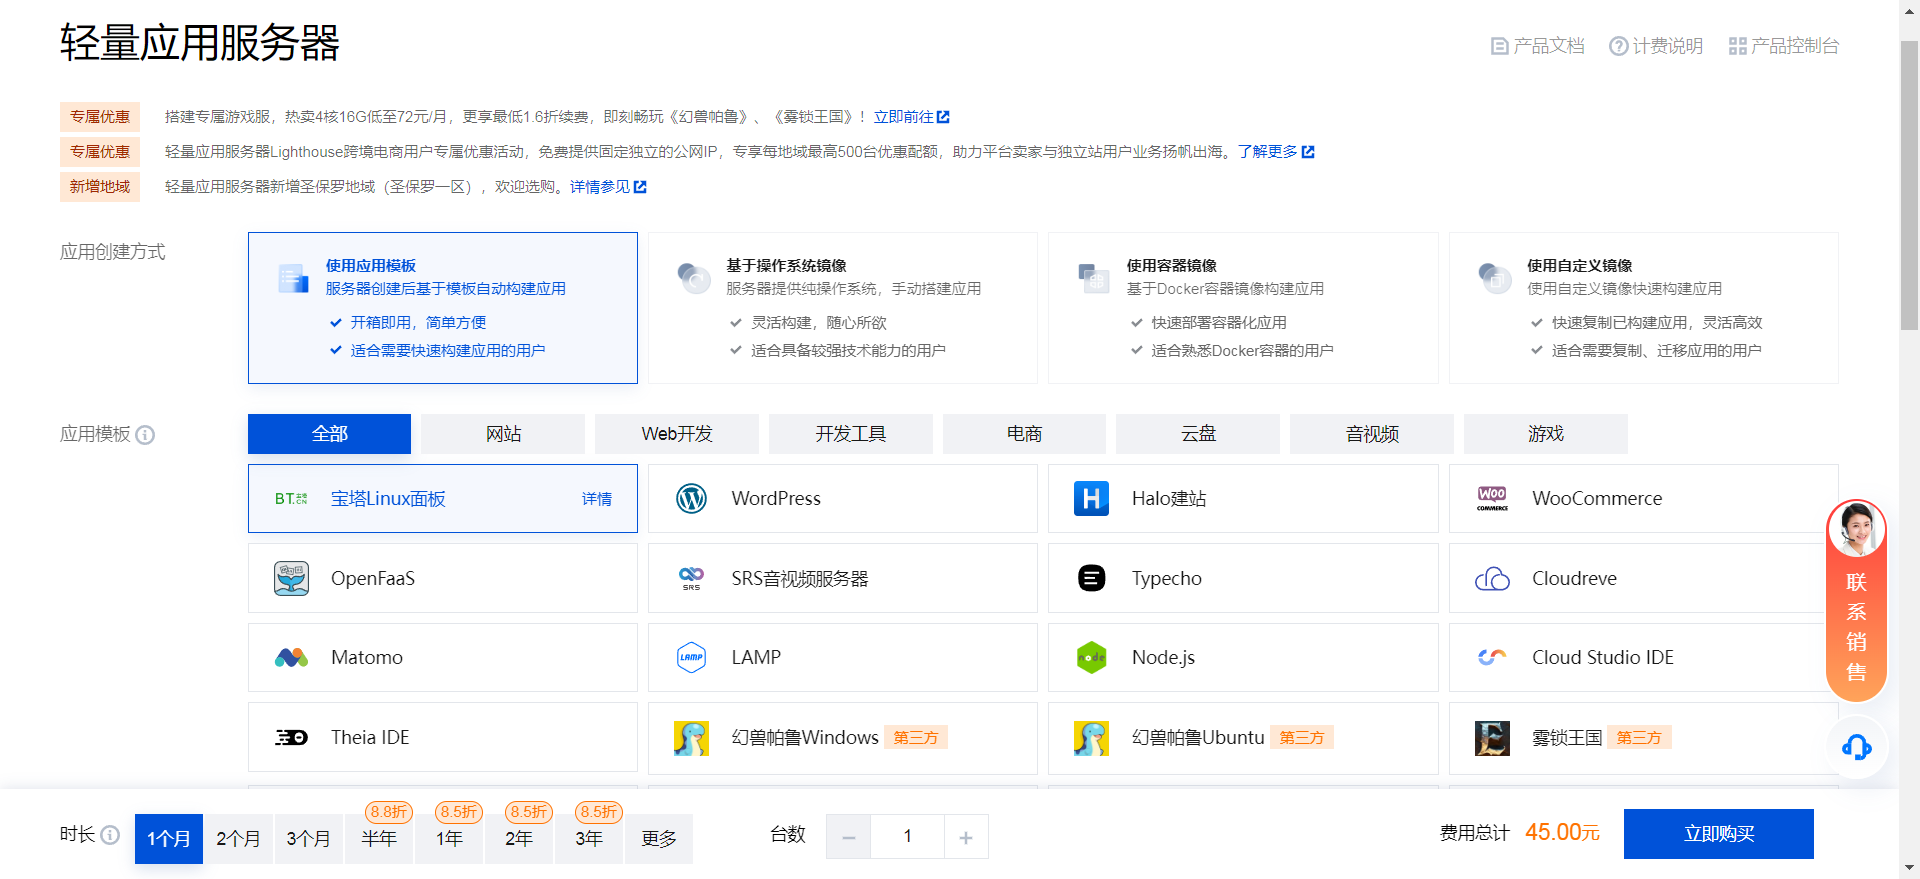Open 详情 link on 宝塔Linux面板
The height and width of the screenshot is (879, 1920).
click(x=597, y=499)
